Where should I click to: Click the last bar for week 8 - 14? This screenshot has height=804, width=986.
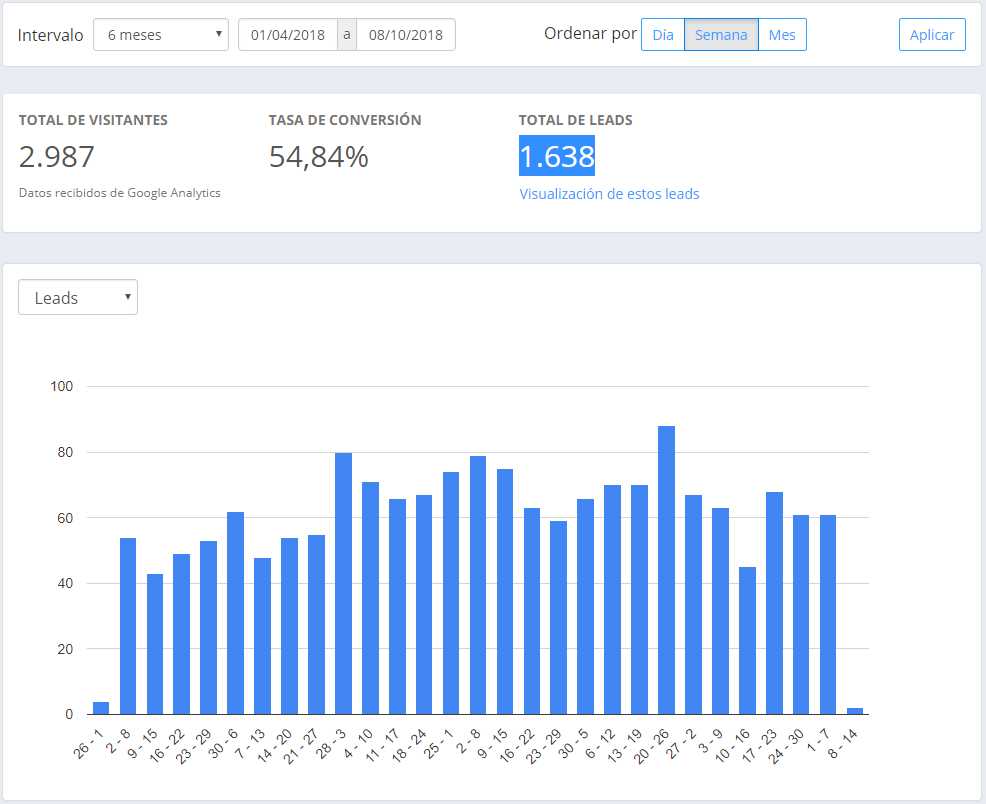(x=855, y=711)
